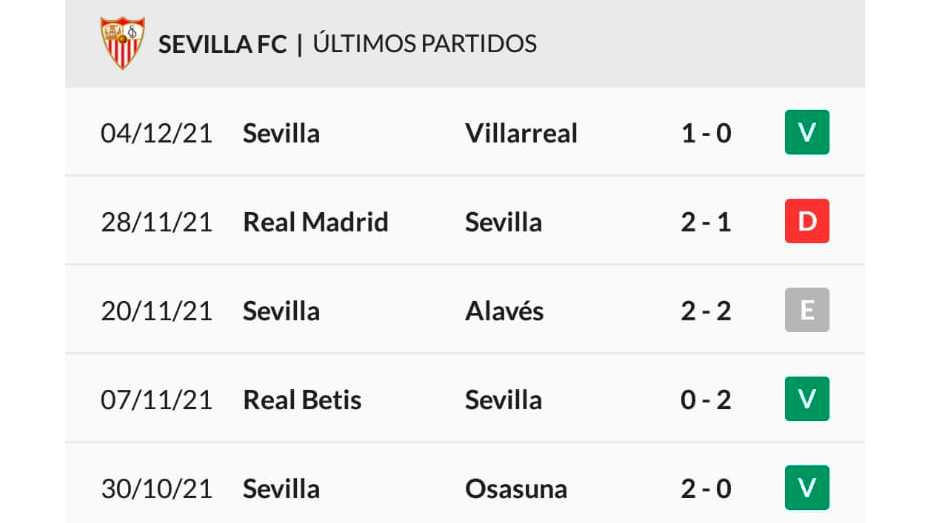Click the green V badge for Osasuna match
This screenshot has width=930, height=523.
[x=807, y=488]
